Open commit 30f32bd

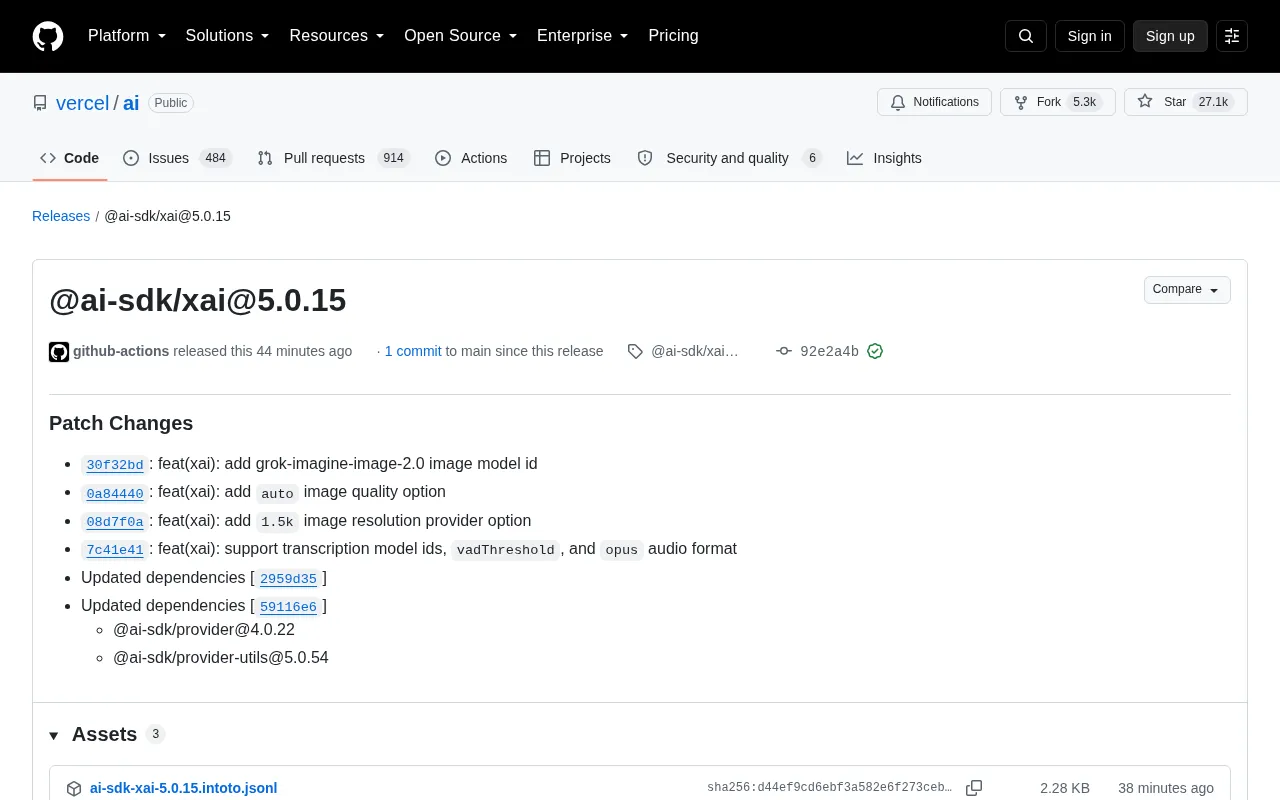pyautogui.click(x=115, y=464)
